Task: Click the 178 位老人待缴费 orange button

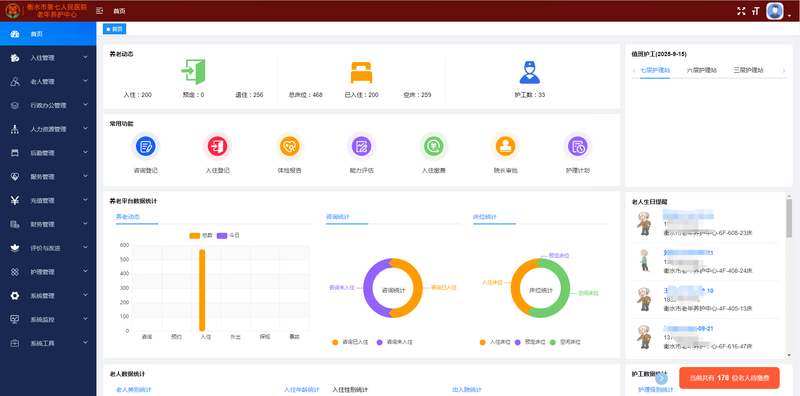Action: [729, 378]
